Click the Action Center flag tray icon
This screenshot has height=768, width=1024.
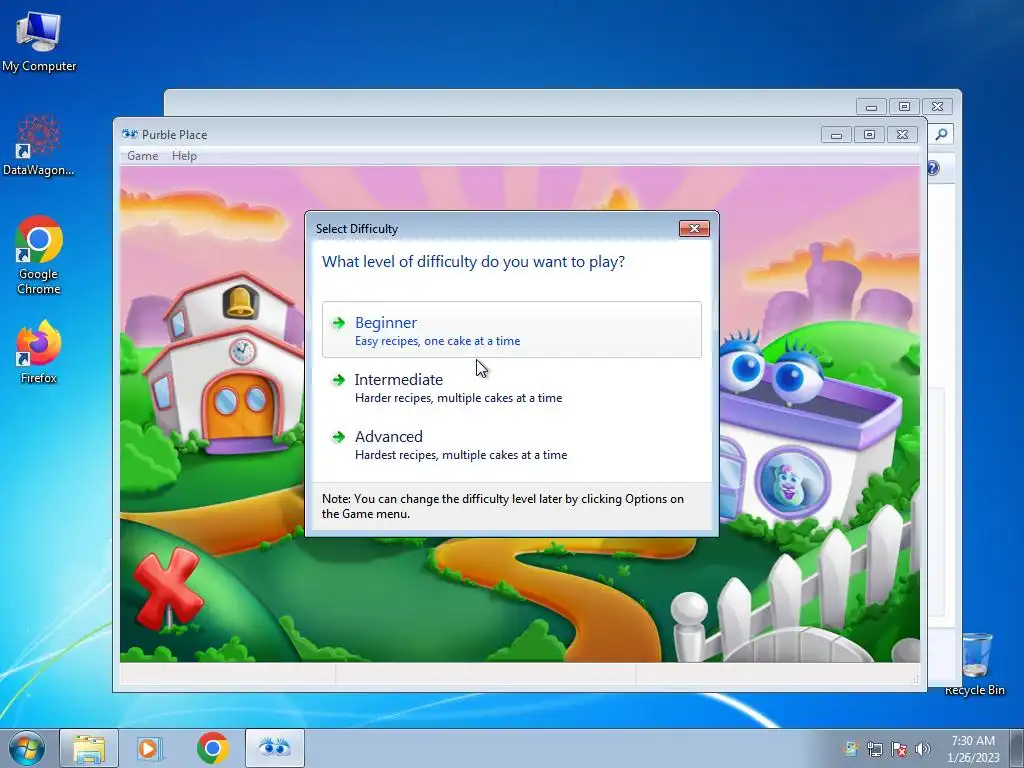[899, 749]
